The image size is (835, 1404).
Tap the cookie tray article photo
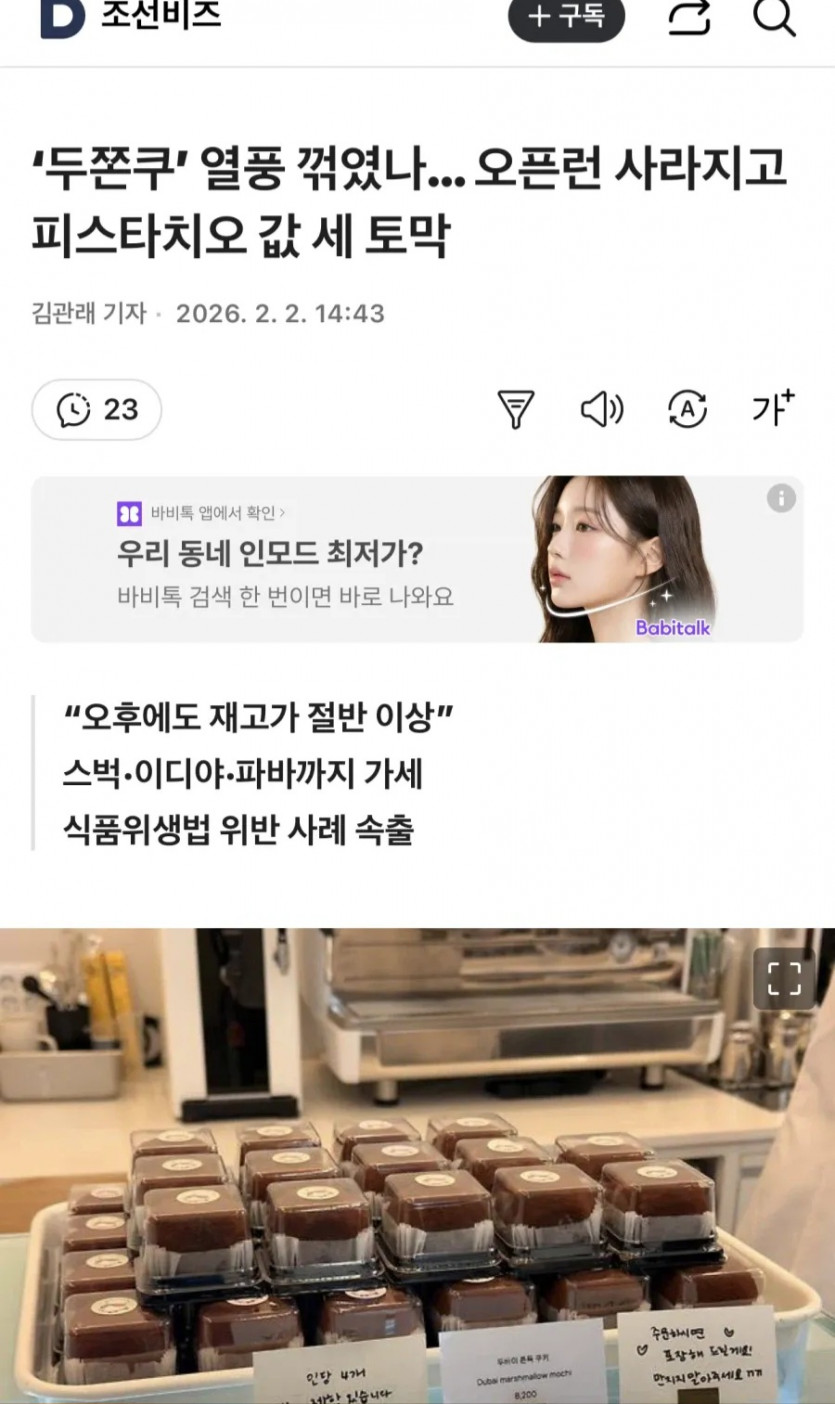(417, 1166)
